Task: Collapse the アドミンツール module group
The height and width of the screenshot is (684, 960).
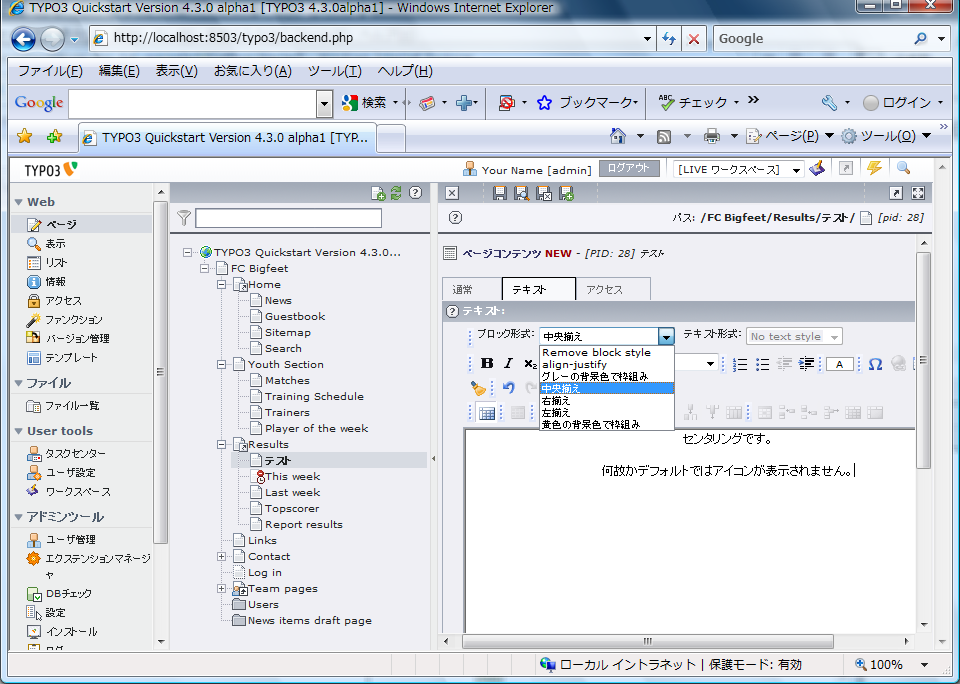Action: 19,517
